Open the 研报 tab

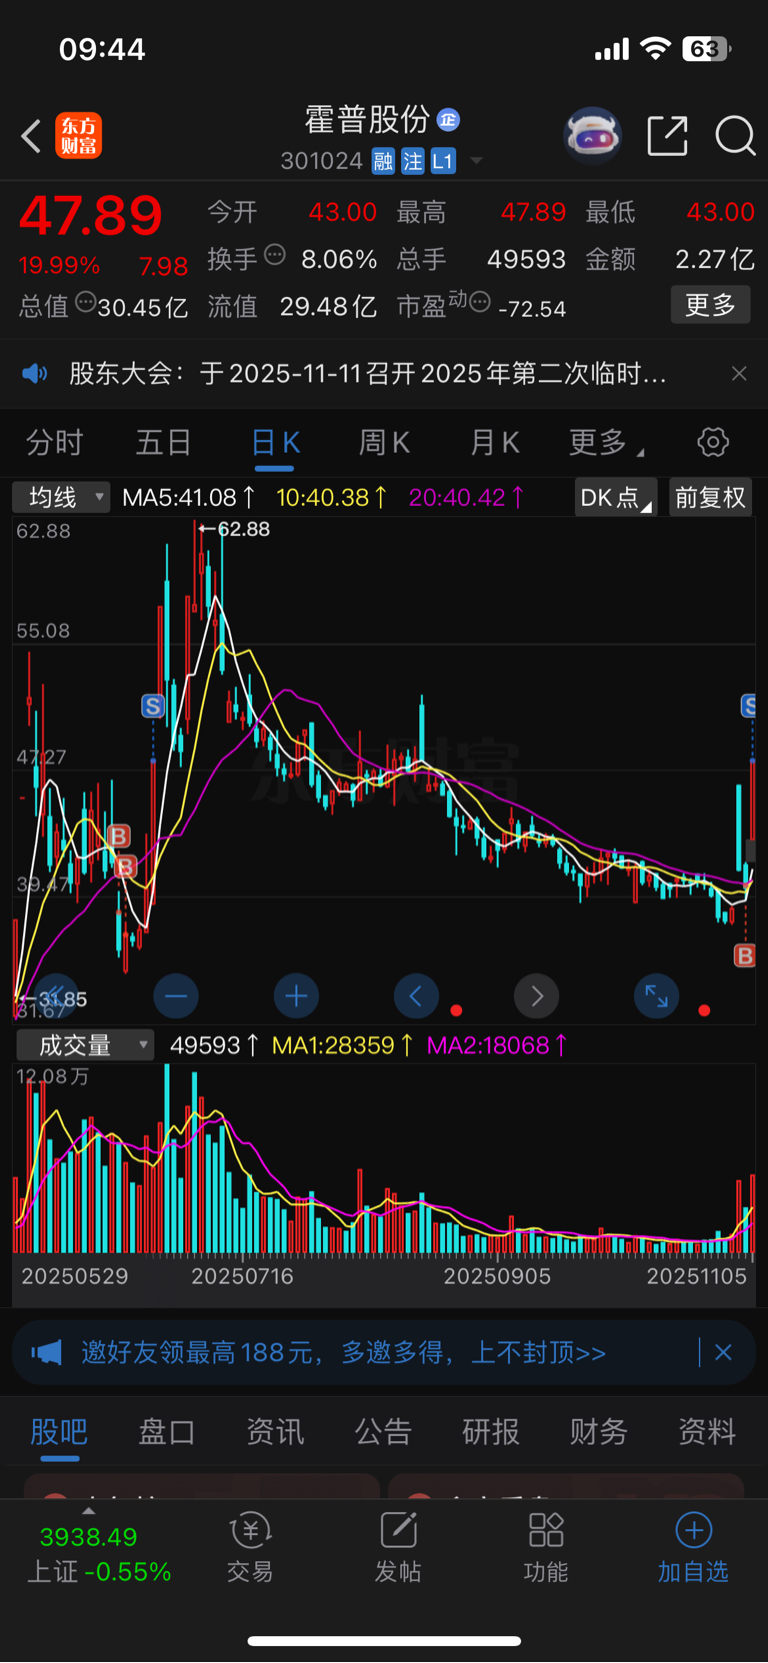(491, 1432)
